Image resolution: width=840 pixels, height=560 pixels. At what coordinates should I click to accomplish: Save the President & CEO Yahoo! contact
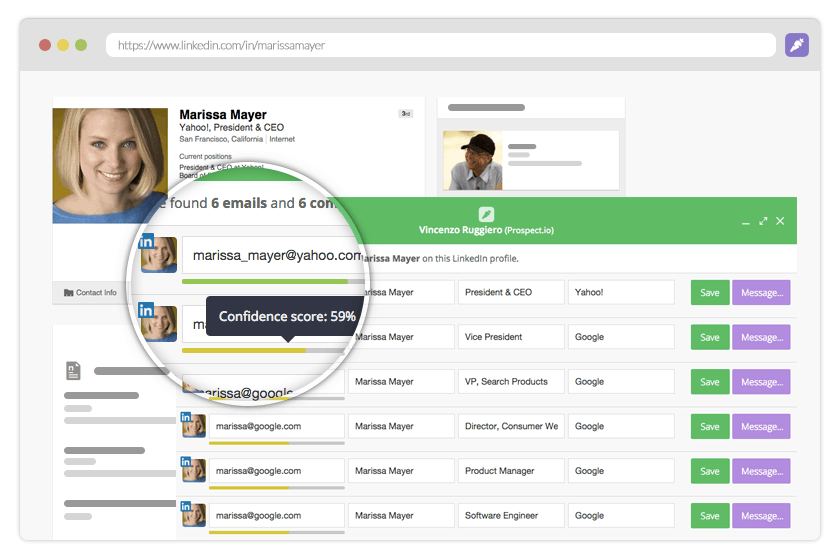click(x=710, y=293)
